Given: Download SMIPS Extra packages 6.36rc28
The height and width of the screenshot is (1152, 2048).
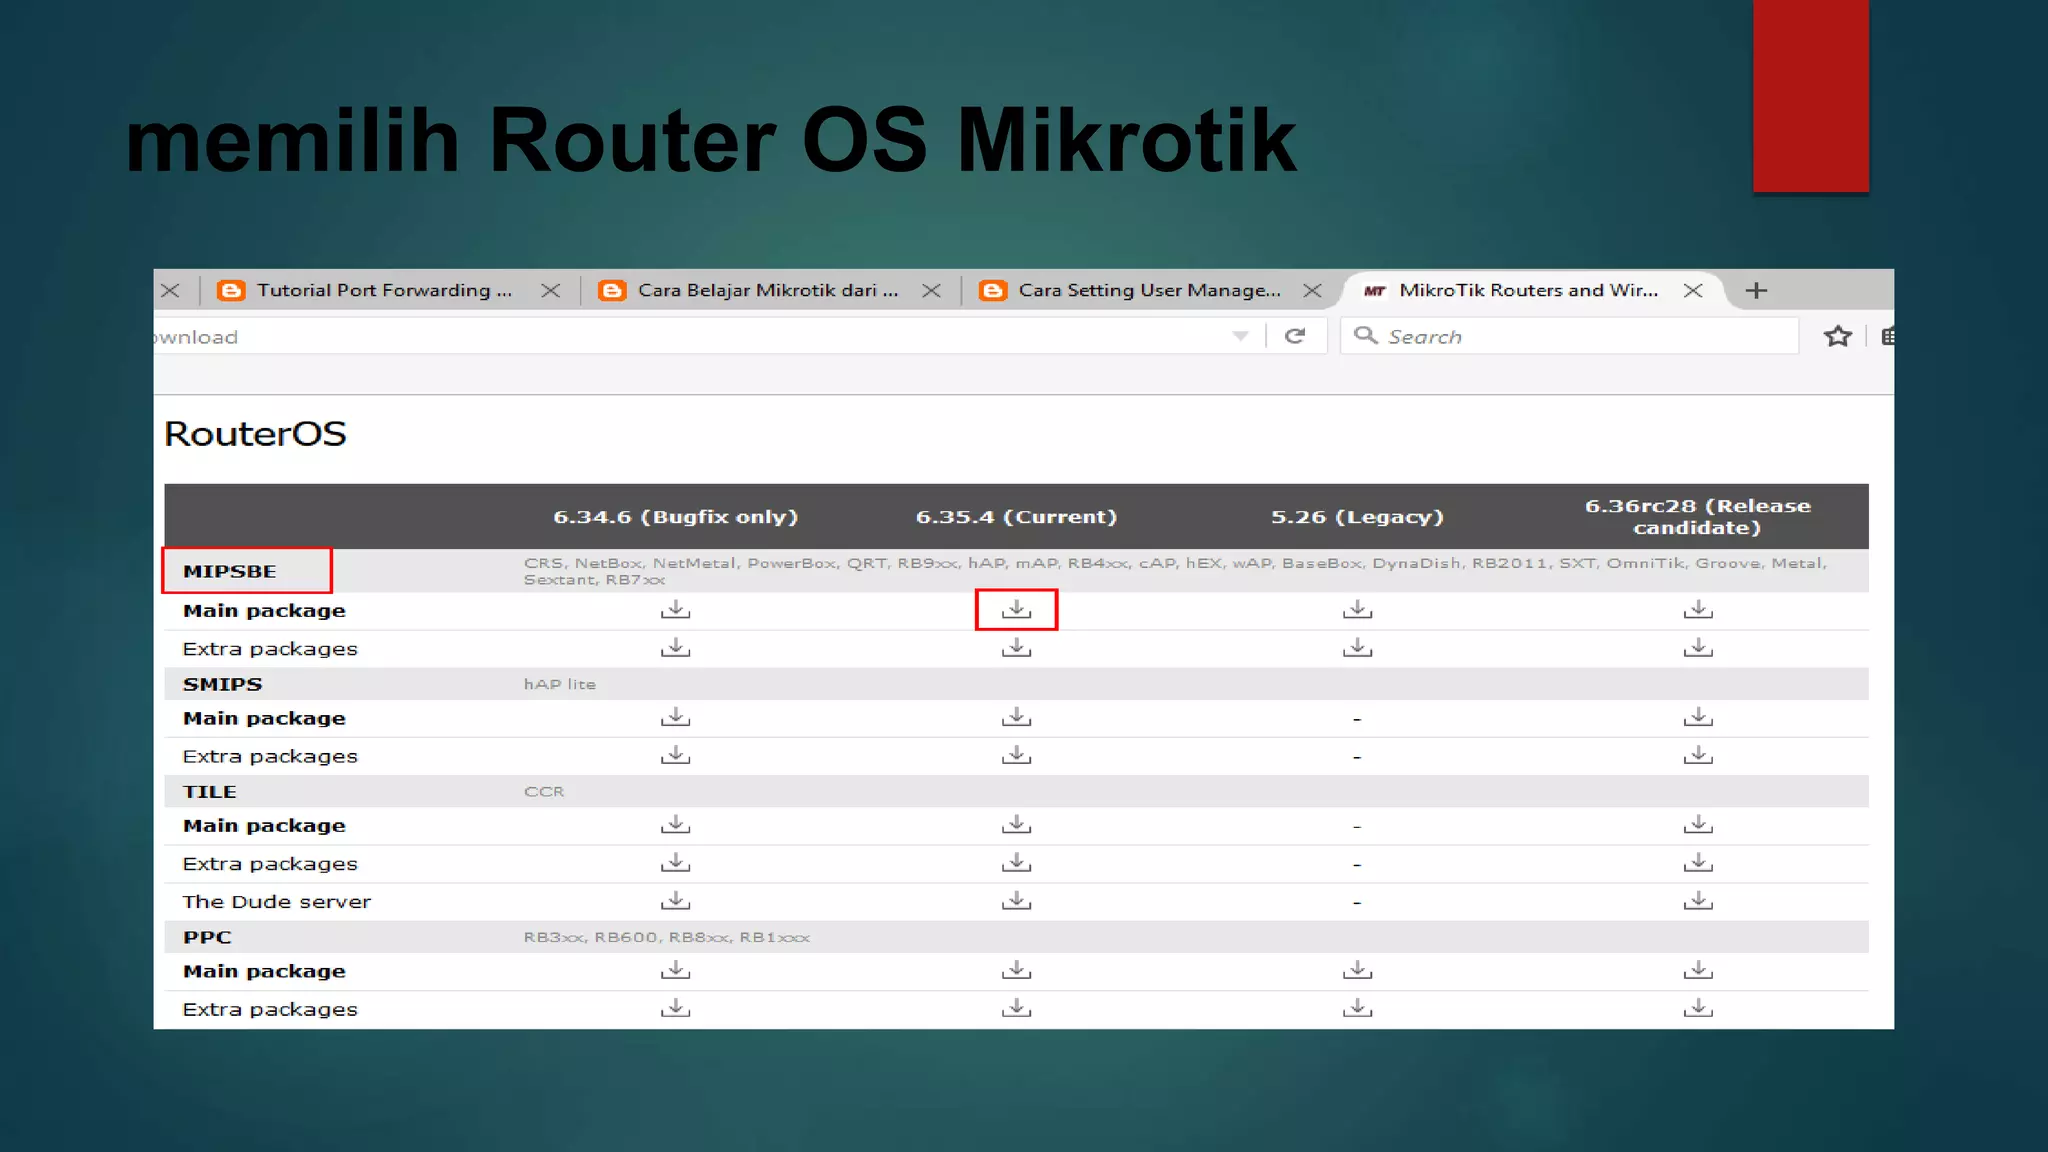Looking at the screenshot, I should pos(1698,755).
